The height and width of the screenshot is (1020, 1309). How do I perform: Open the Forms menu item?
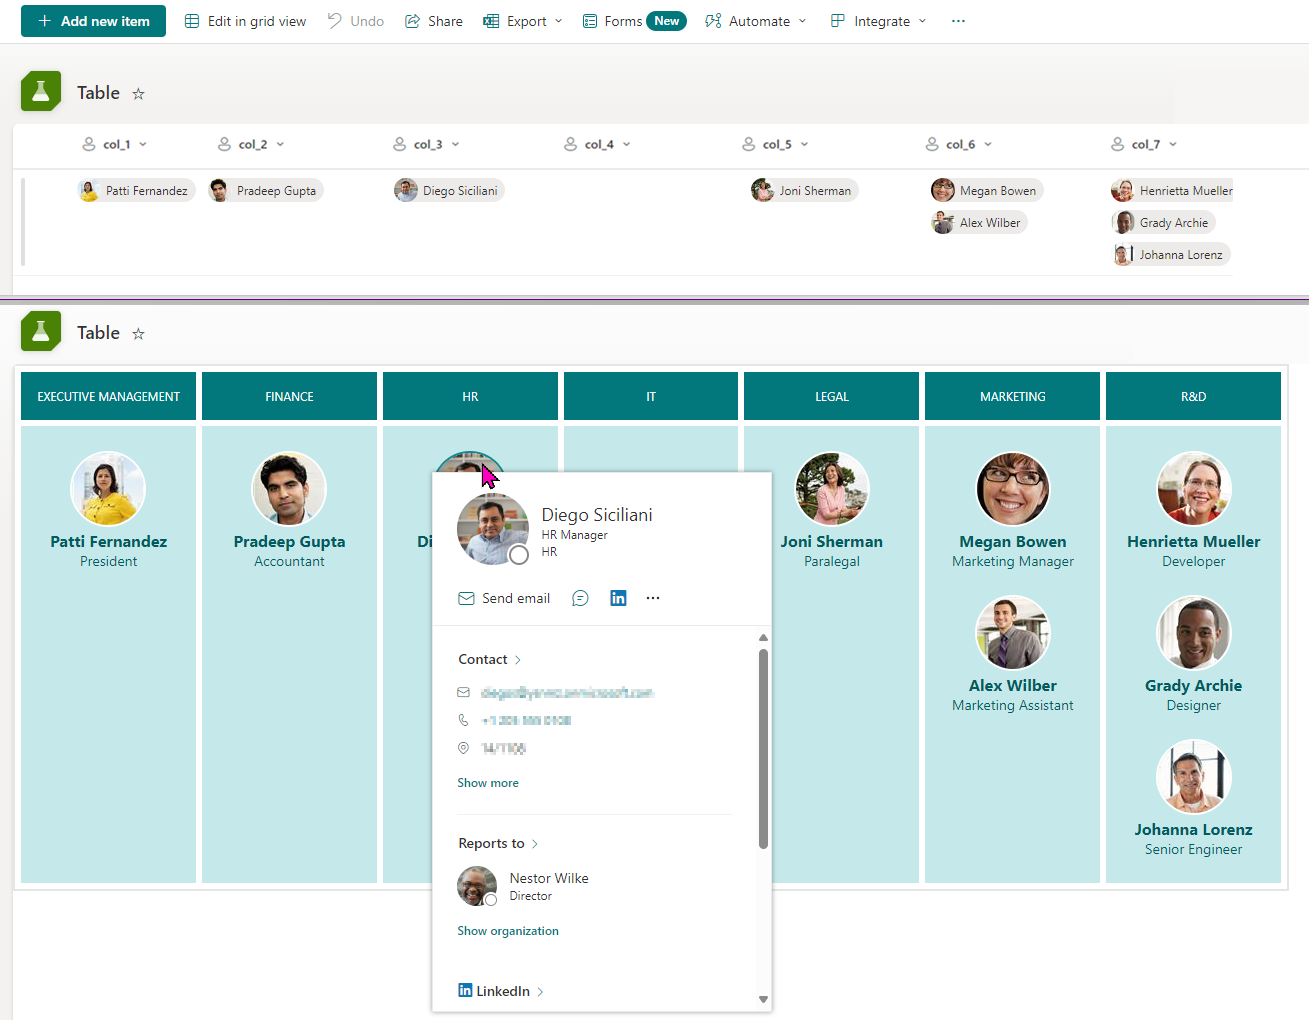(634, 21)
